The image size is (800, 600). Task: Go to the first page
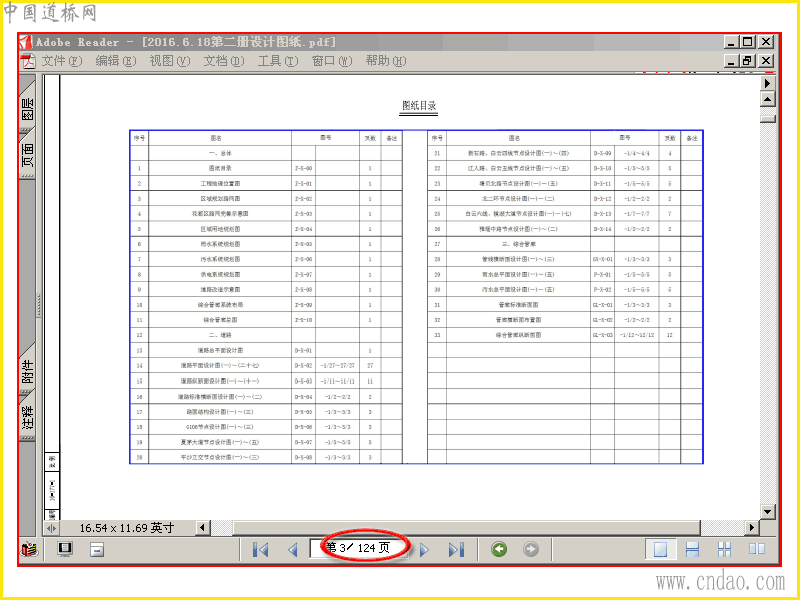(x=261, y=549)
